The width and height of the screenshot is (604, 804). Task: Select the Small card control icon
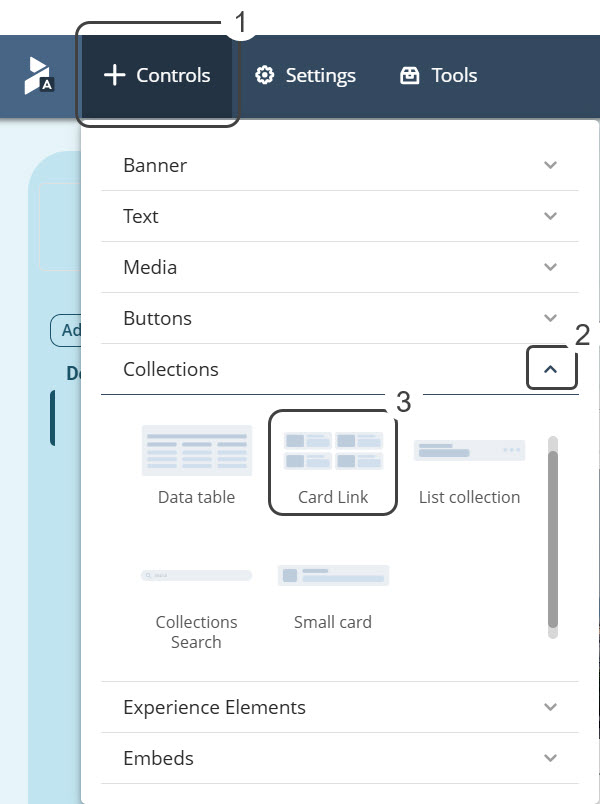tap(333, 575)
